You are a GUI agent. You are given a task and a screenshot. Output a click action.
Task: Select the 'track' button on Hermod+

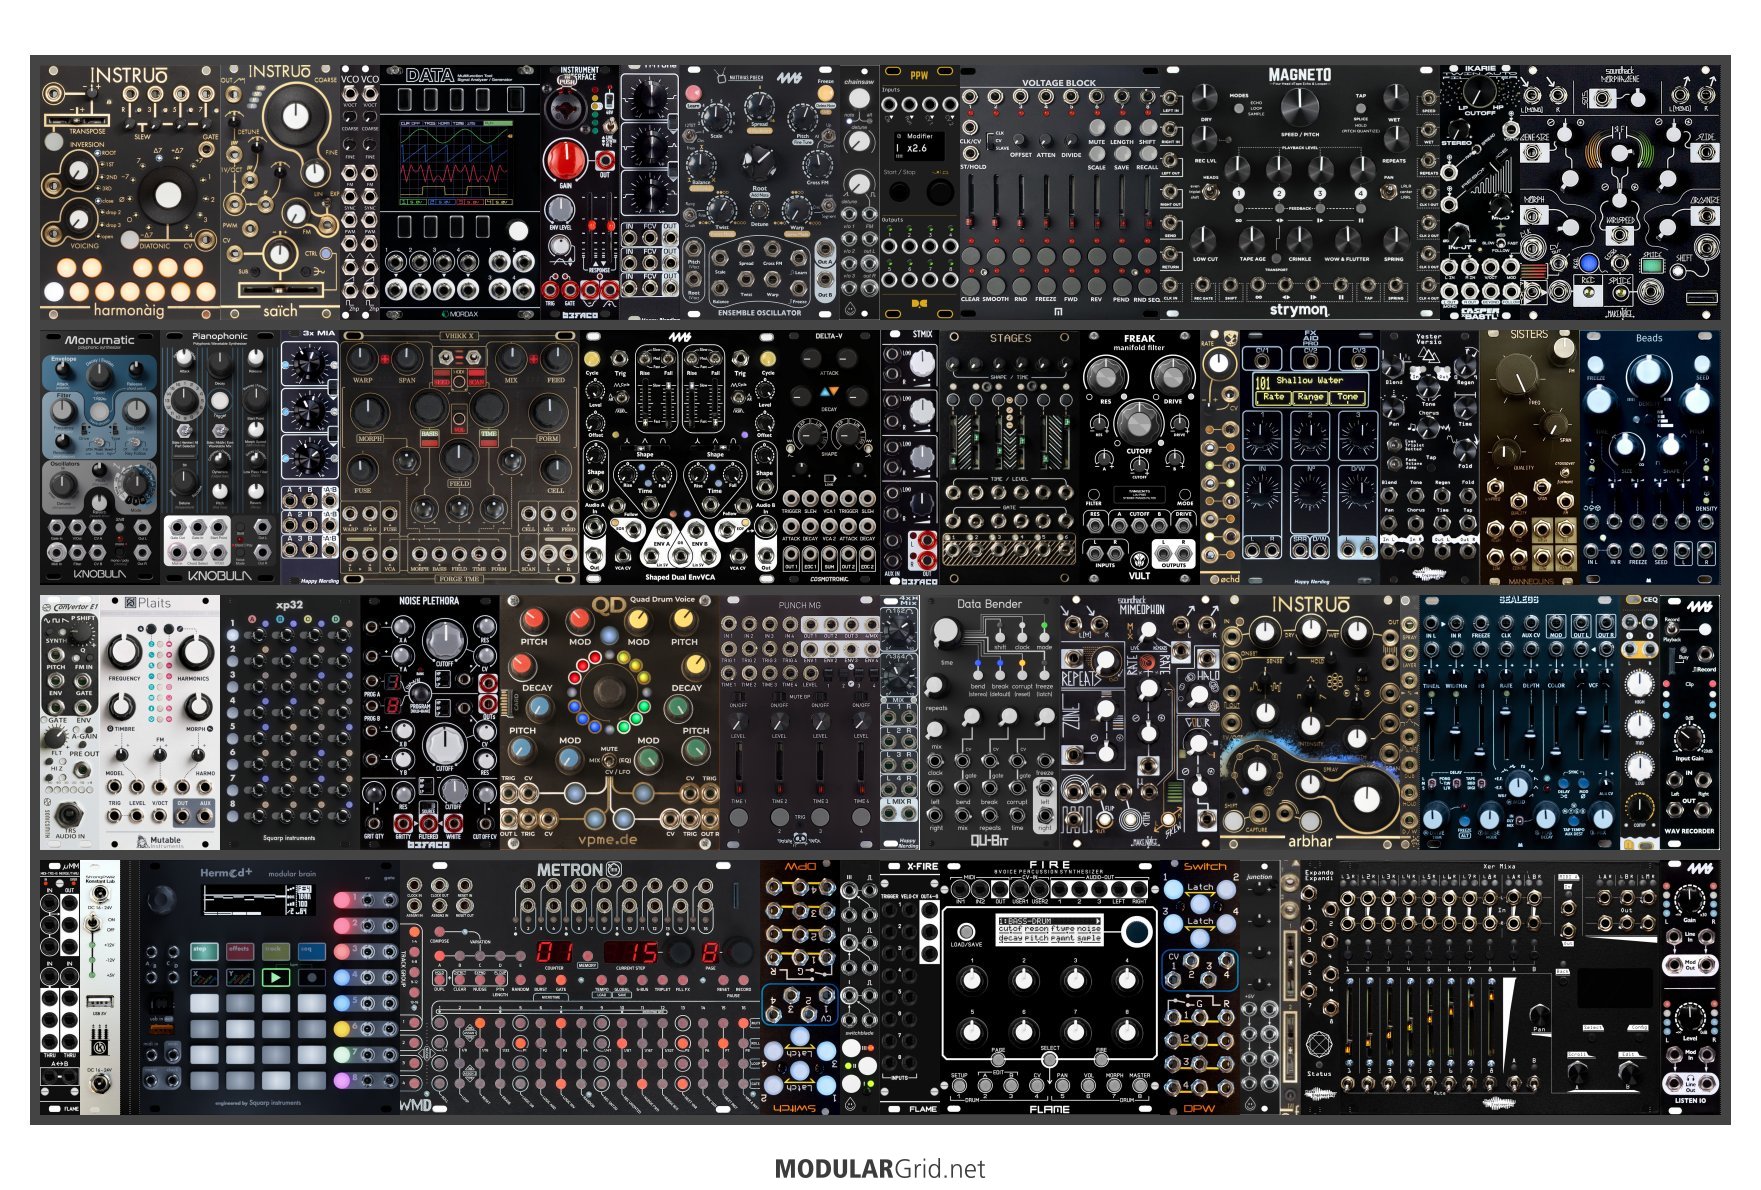[276, 951]
